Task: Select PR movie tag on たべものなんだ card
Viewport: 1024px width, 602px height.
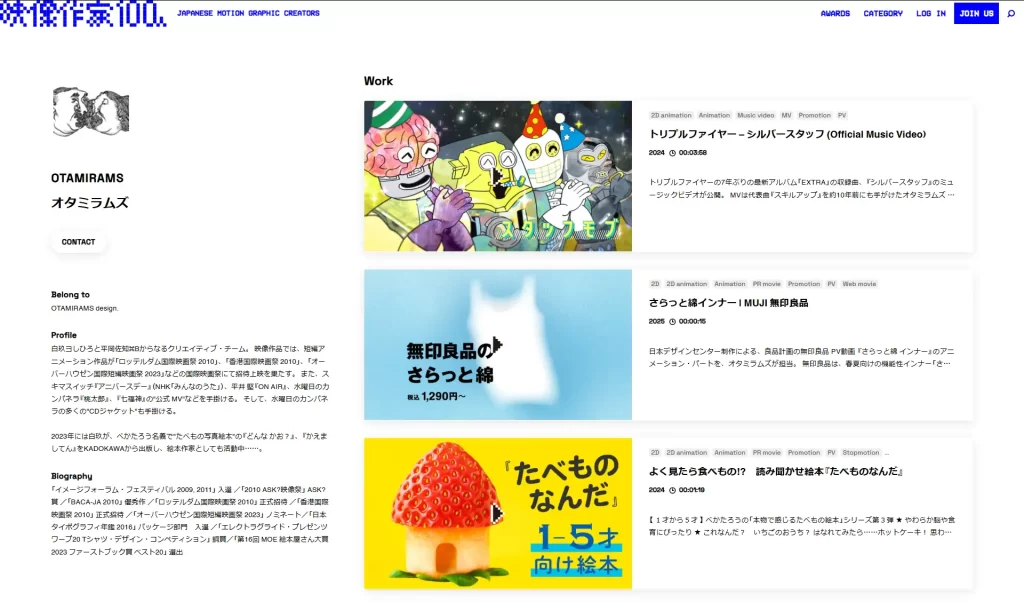Action: [766, 452]
